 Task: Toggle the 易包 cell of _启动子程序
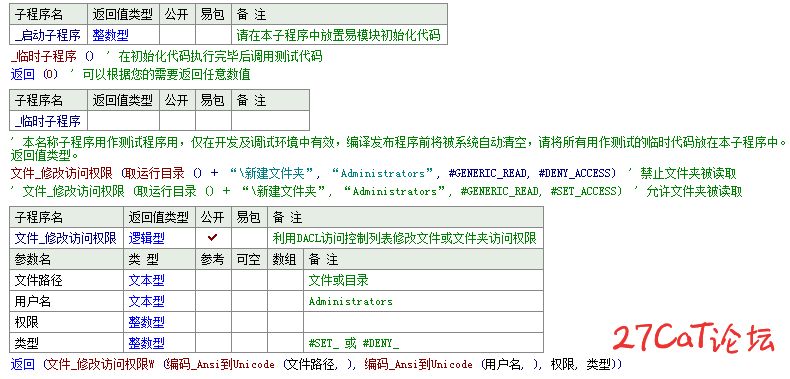coord(214,35)
